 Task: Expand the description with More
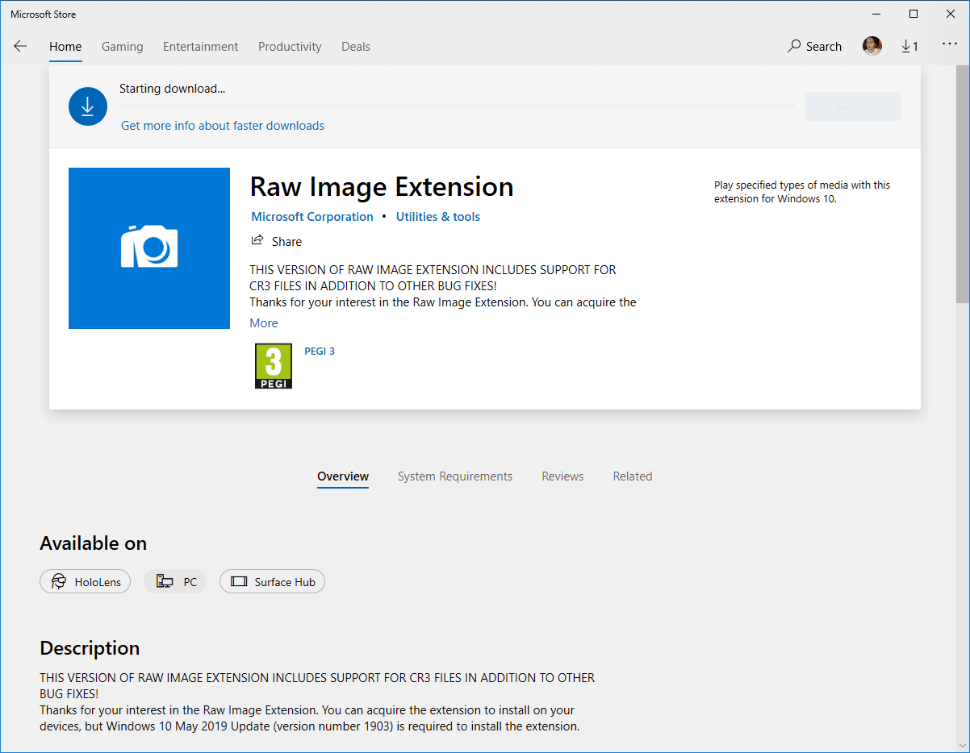(x=264, y=323)
